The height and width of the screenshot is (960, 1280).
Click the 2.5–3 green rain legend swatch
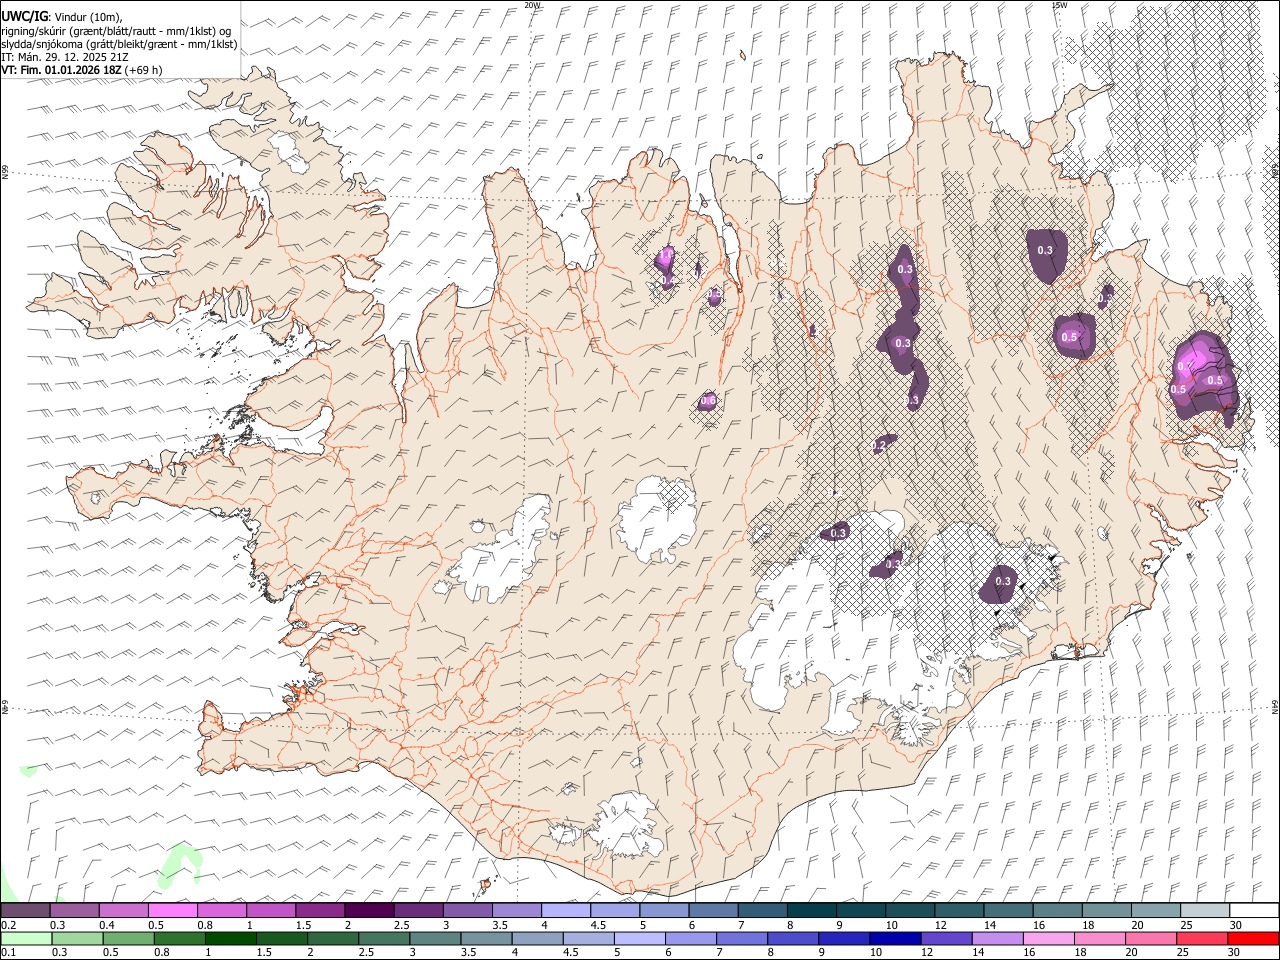click(384, 938)
